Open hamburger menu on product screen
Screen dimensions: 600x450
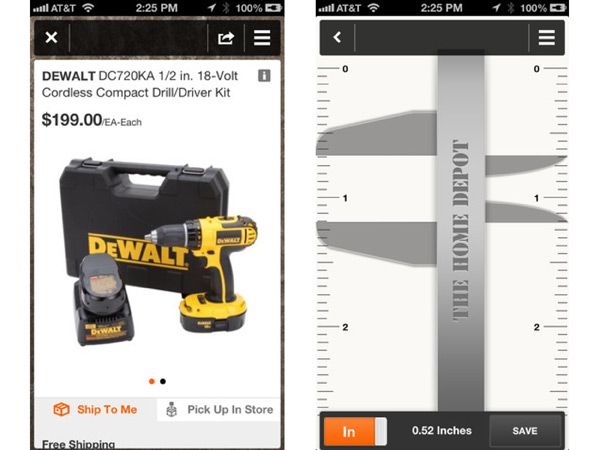pyautogui.click(x=262, y=38)
